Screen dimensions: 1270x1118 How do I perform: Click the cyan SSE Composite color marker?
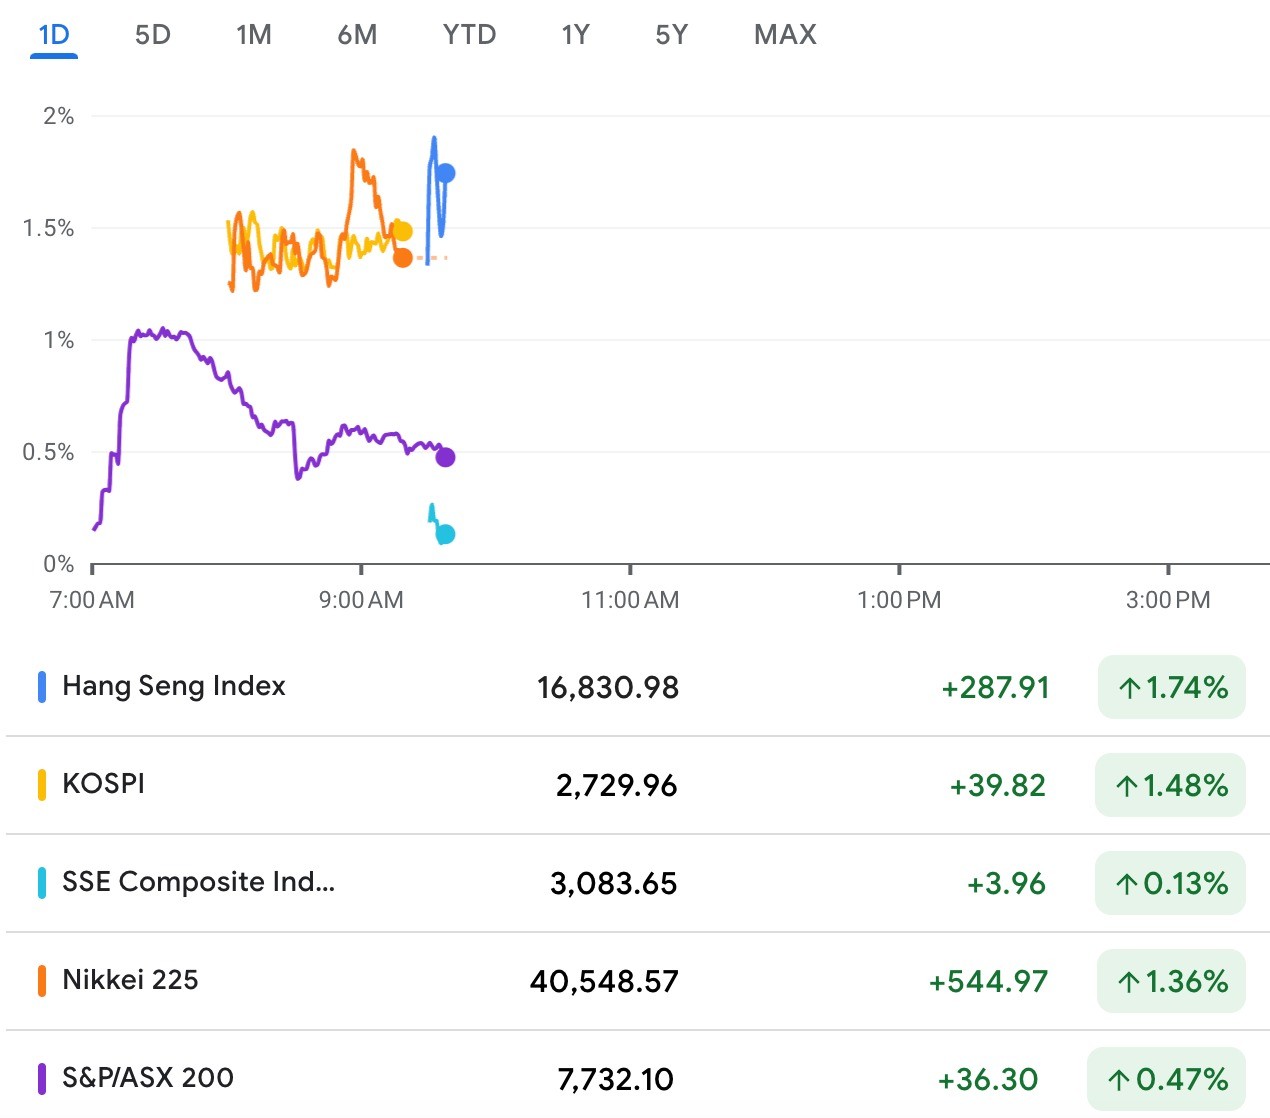pos(42,883)
